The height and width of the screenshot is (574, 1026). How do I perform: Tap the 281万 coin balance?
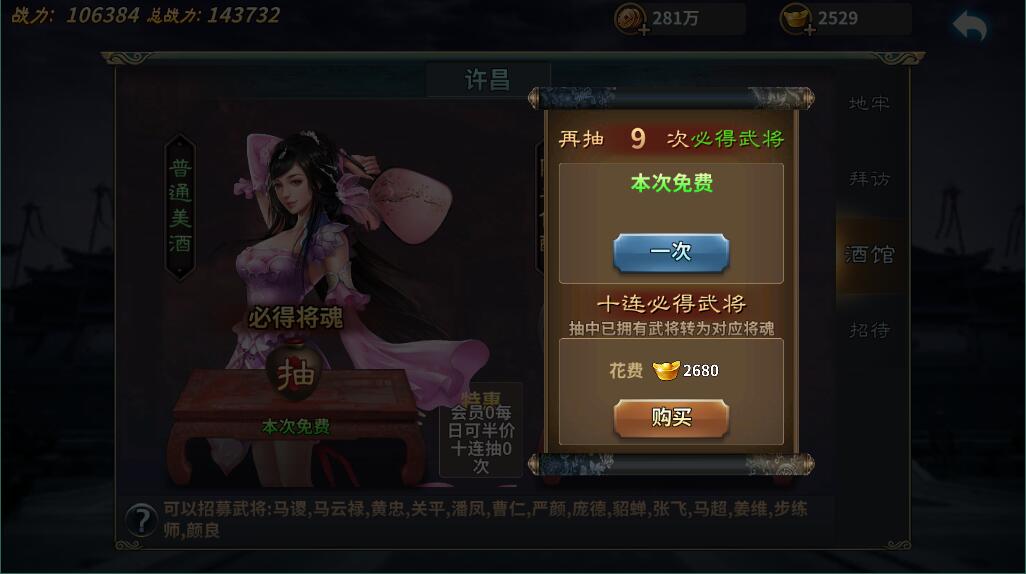[675, 18]
